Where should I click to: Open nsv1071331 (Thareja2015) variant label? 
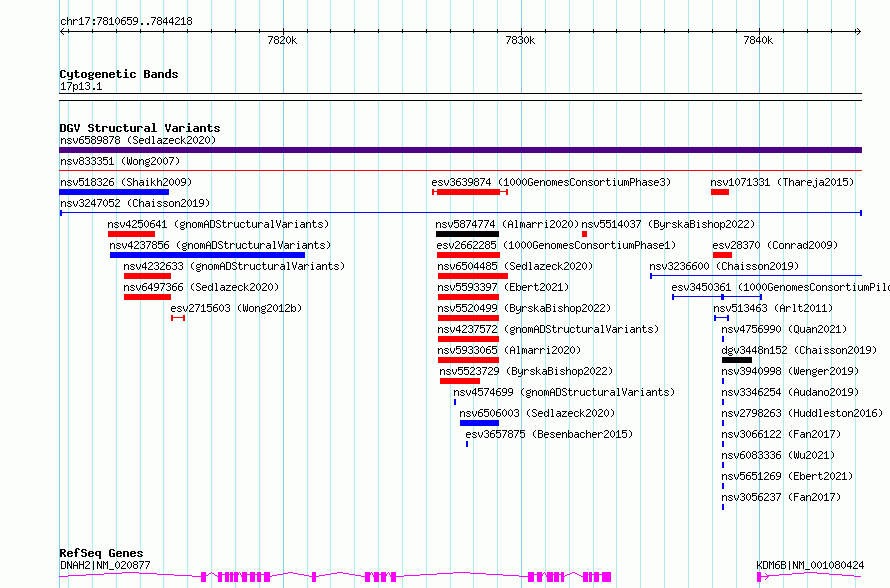(782, 182)
